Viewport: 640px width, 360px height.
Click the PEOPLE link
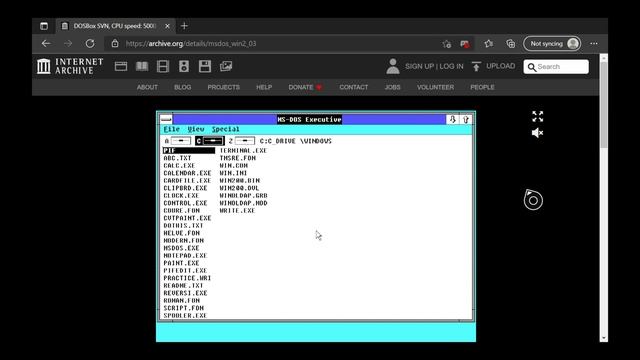(482, 87)
